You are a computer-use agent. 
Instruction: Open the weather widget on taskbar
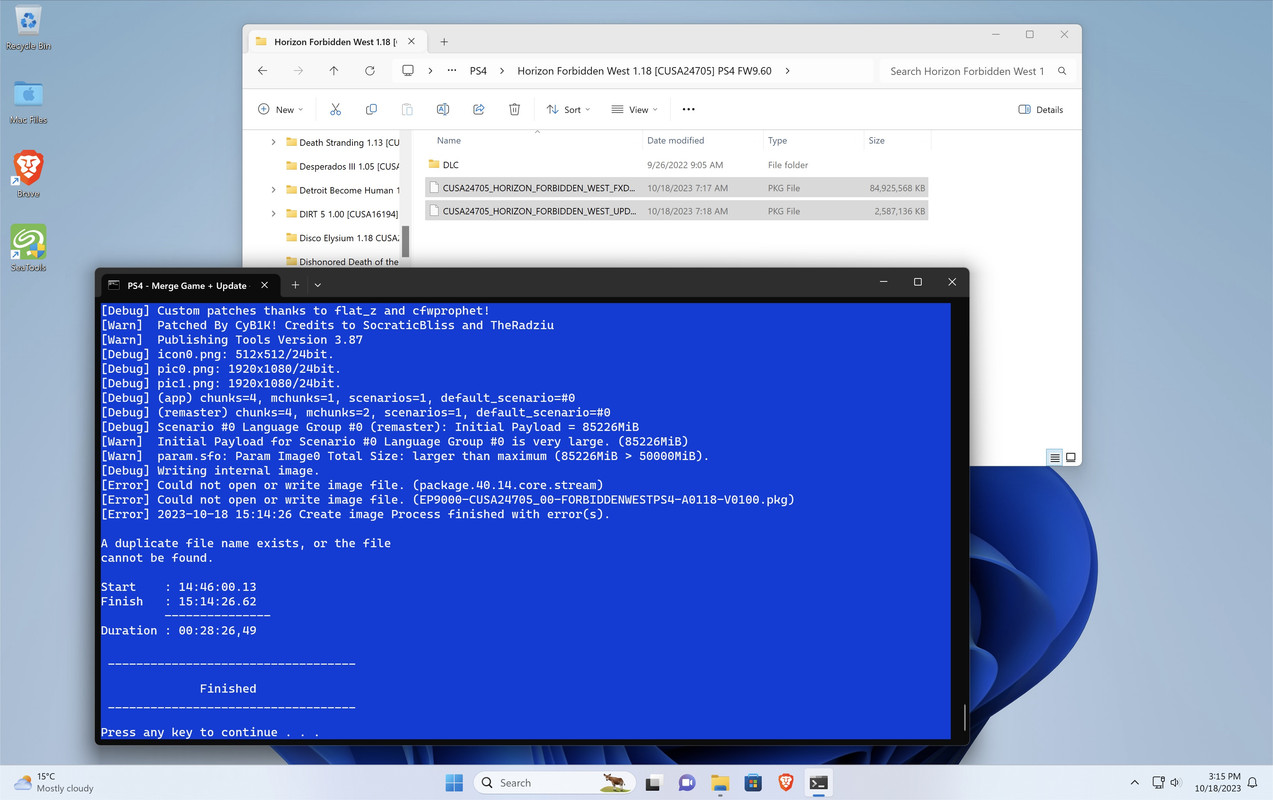[x=55, y=782]
